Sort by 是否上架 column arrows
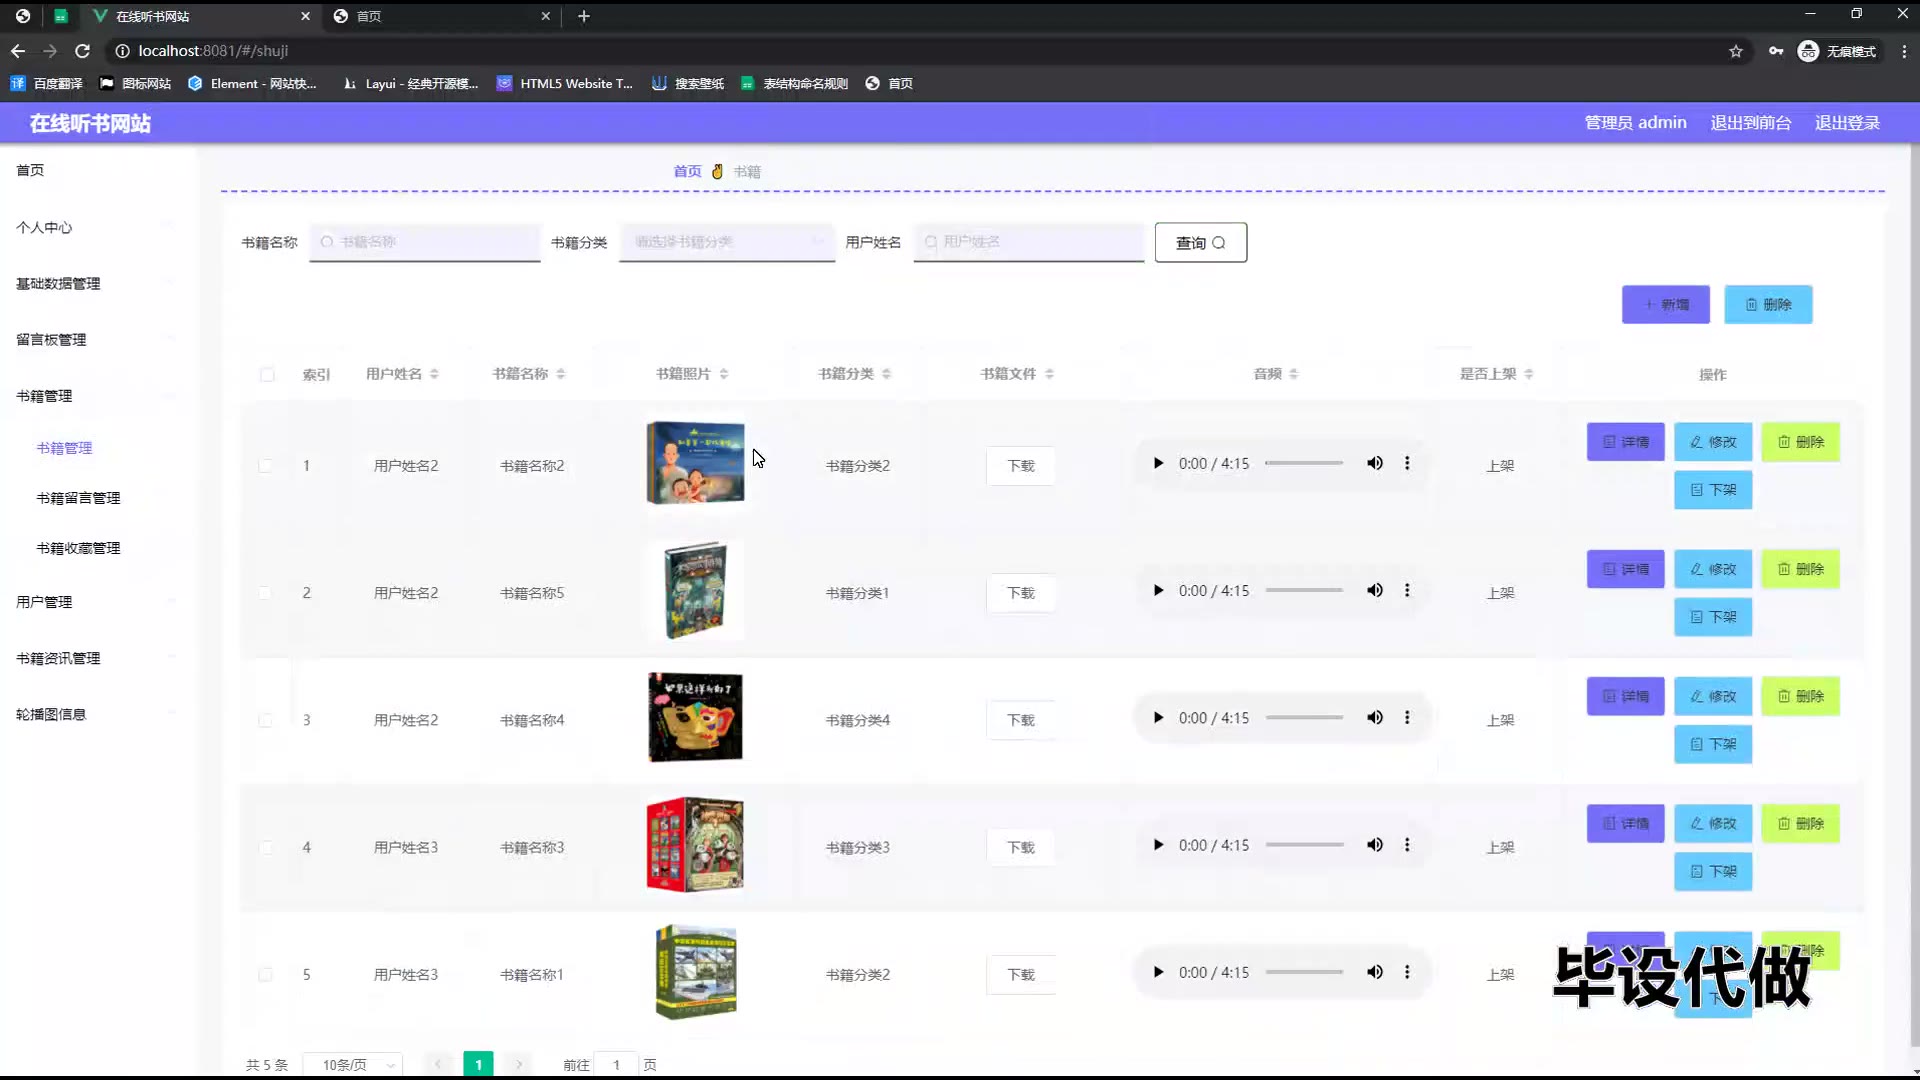This screenshot has width=1920, height=1080. coord(1529,374)
